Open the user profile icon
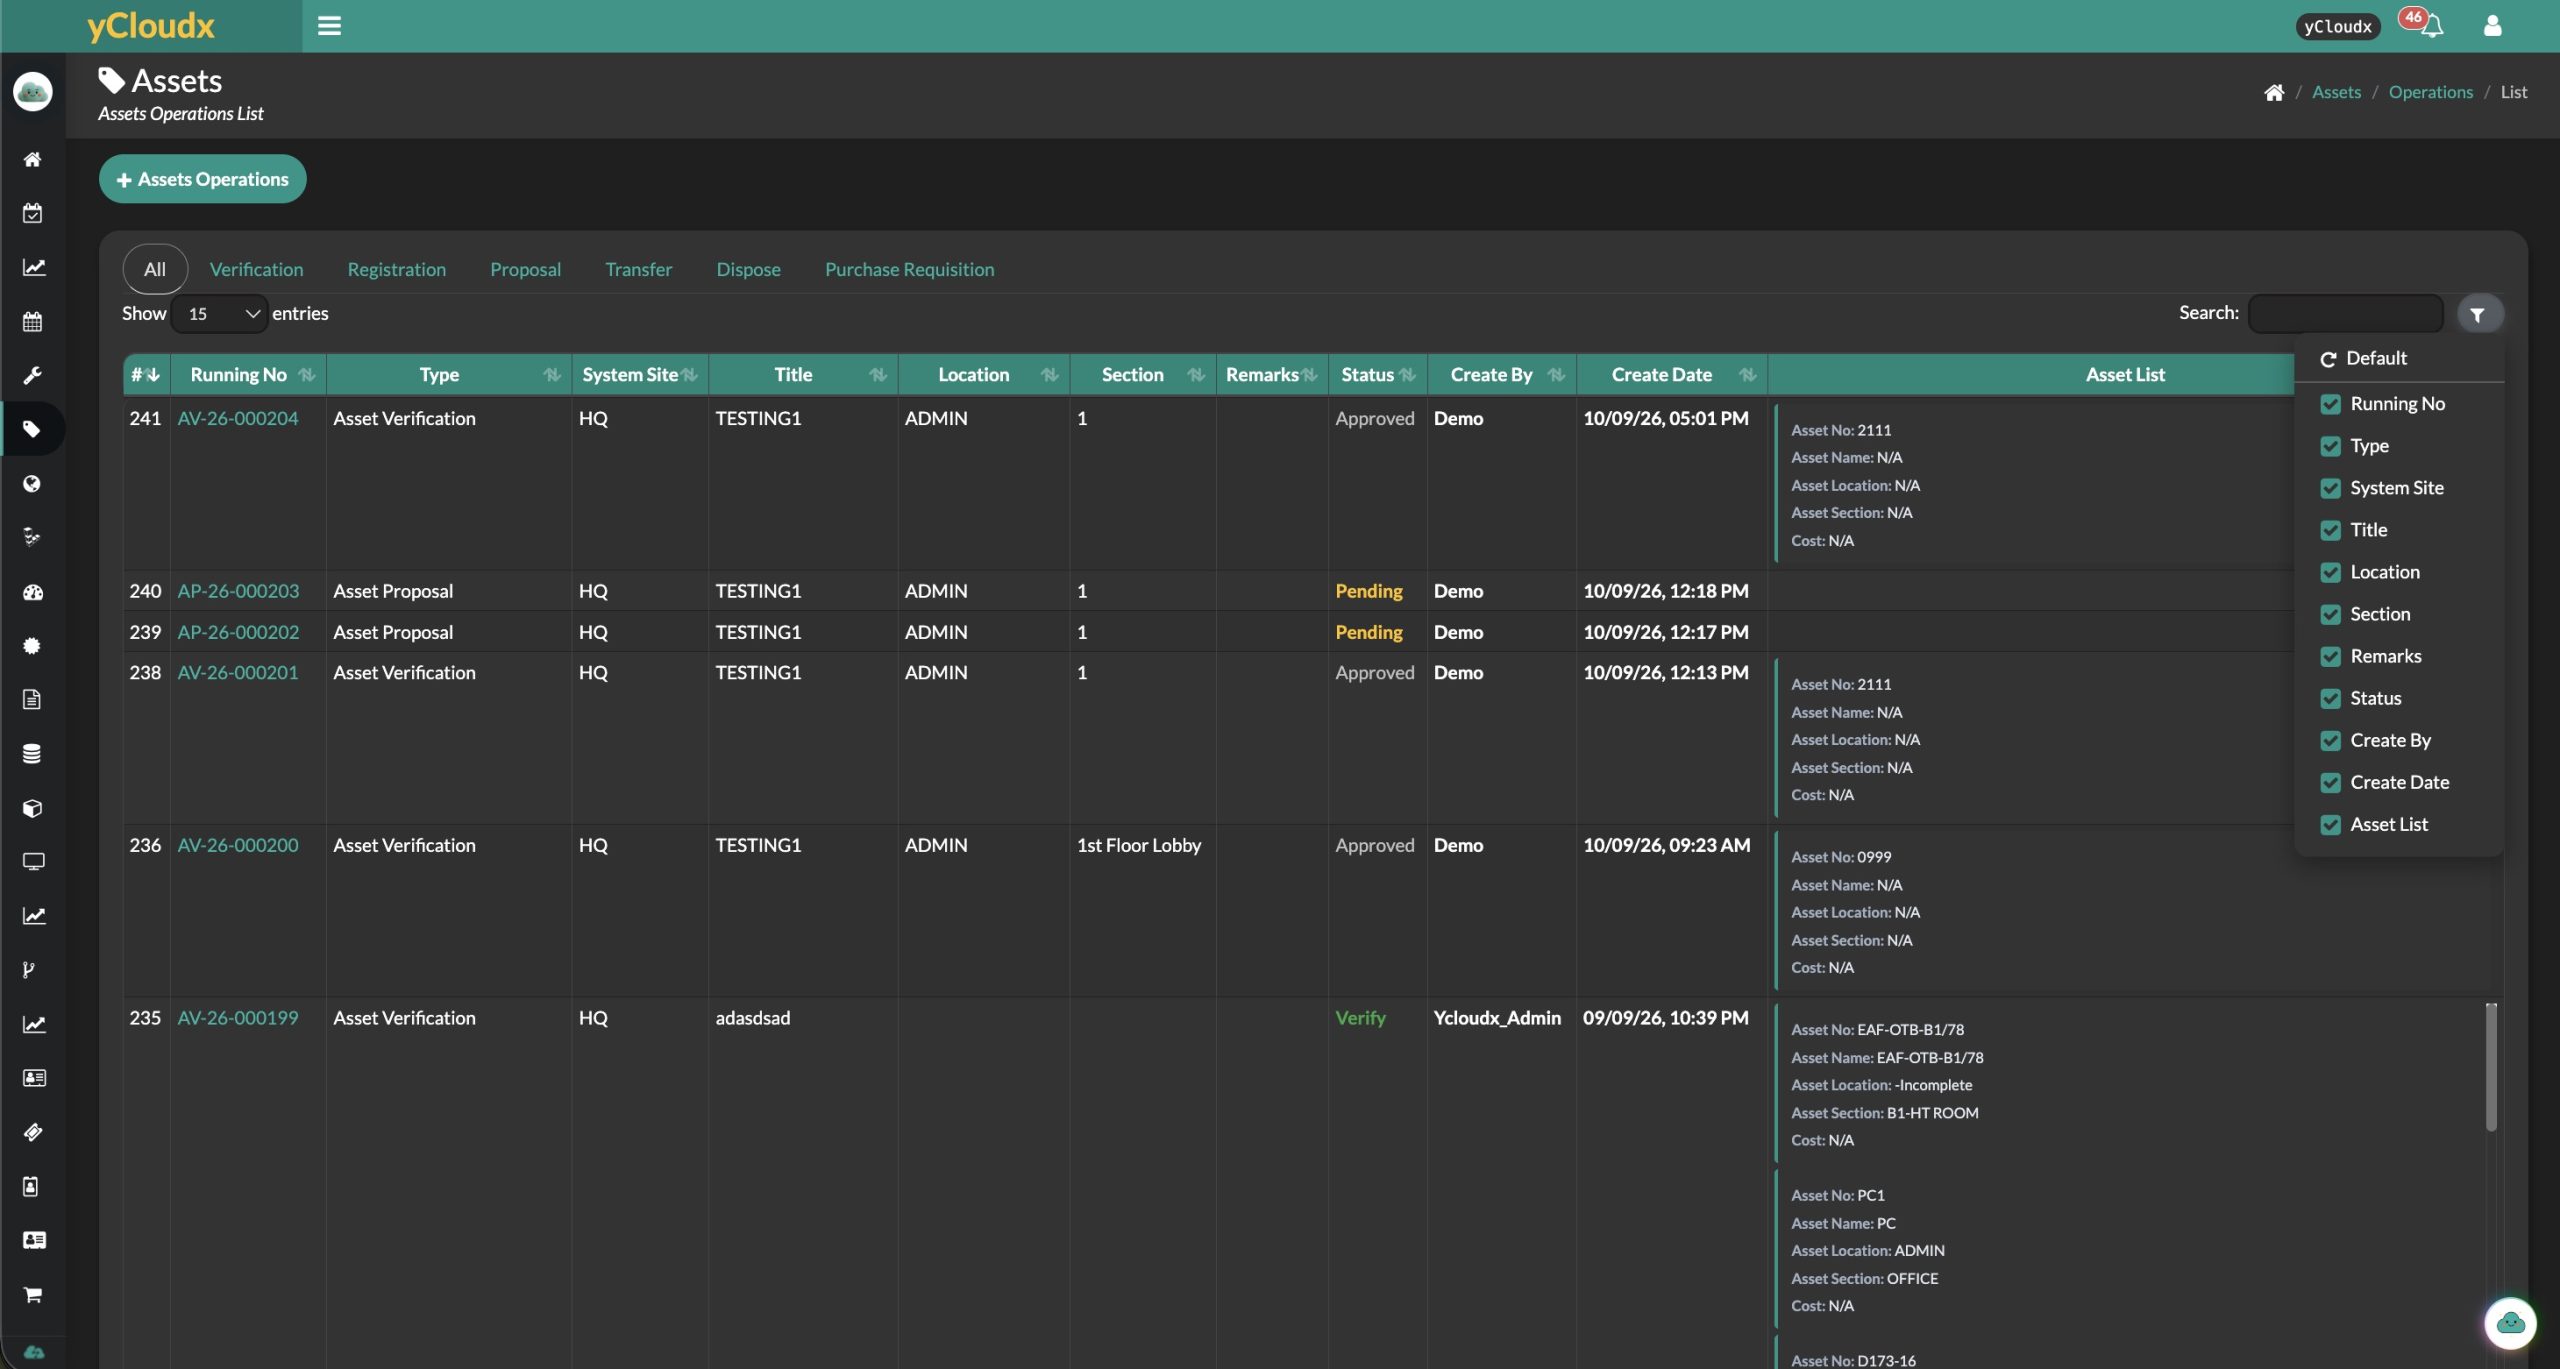Image resolution: width=2560 pixels, height=1369 pixels. click(2492, 26)
